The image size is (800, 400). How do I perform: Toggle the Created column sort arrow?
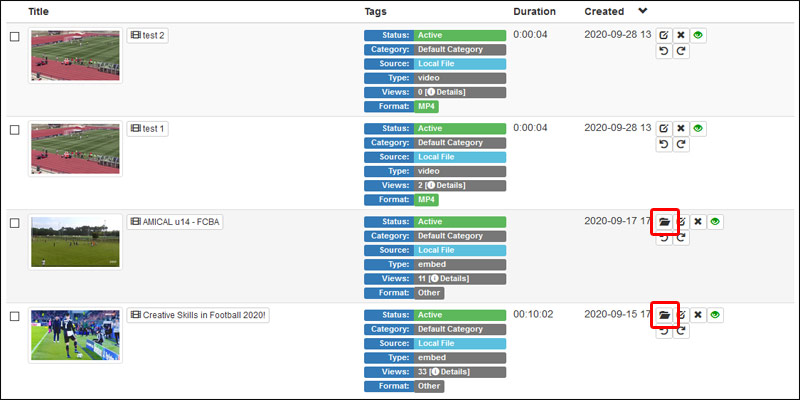click(x=643, y=11)
